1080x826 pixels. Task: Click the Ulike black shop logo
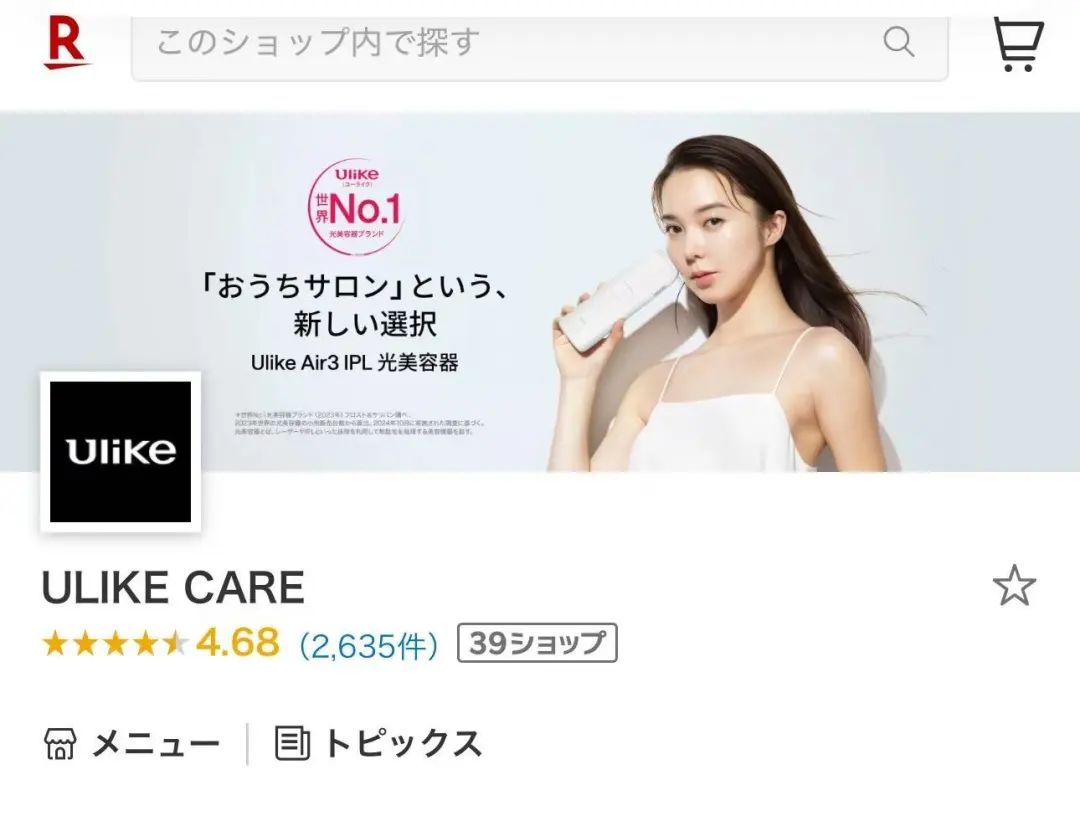[121, 452]
